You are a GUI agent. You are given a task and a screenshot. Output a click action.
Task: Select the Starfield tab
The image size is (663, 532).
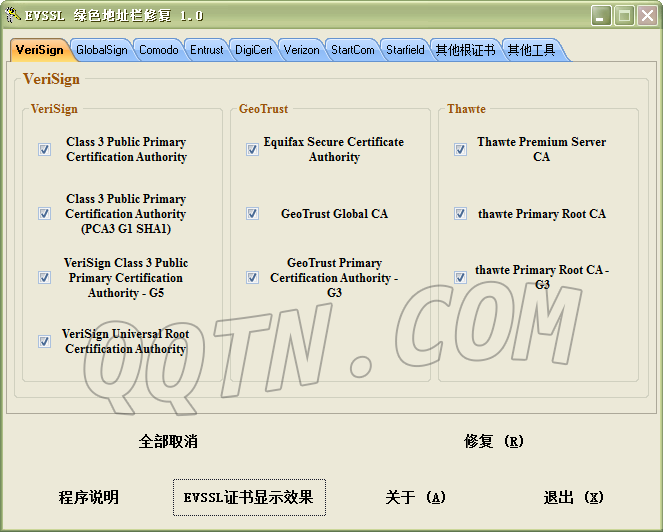point(404,50)
